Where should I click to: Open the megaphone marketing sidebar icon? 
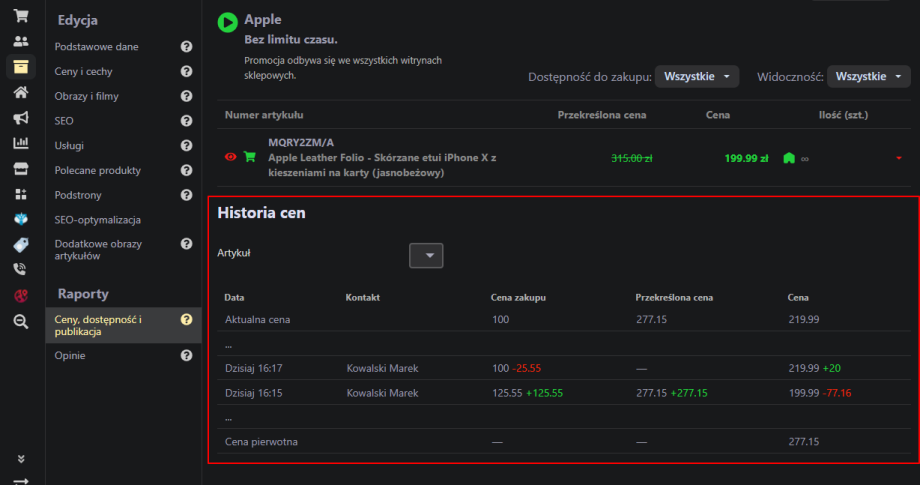20,118
